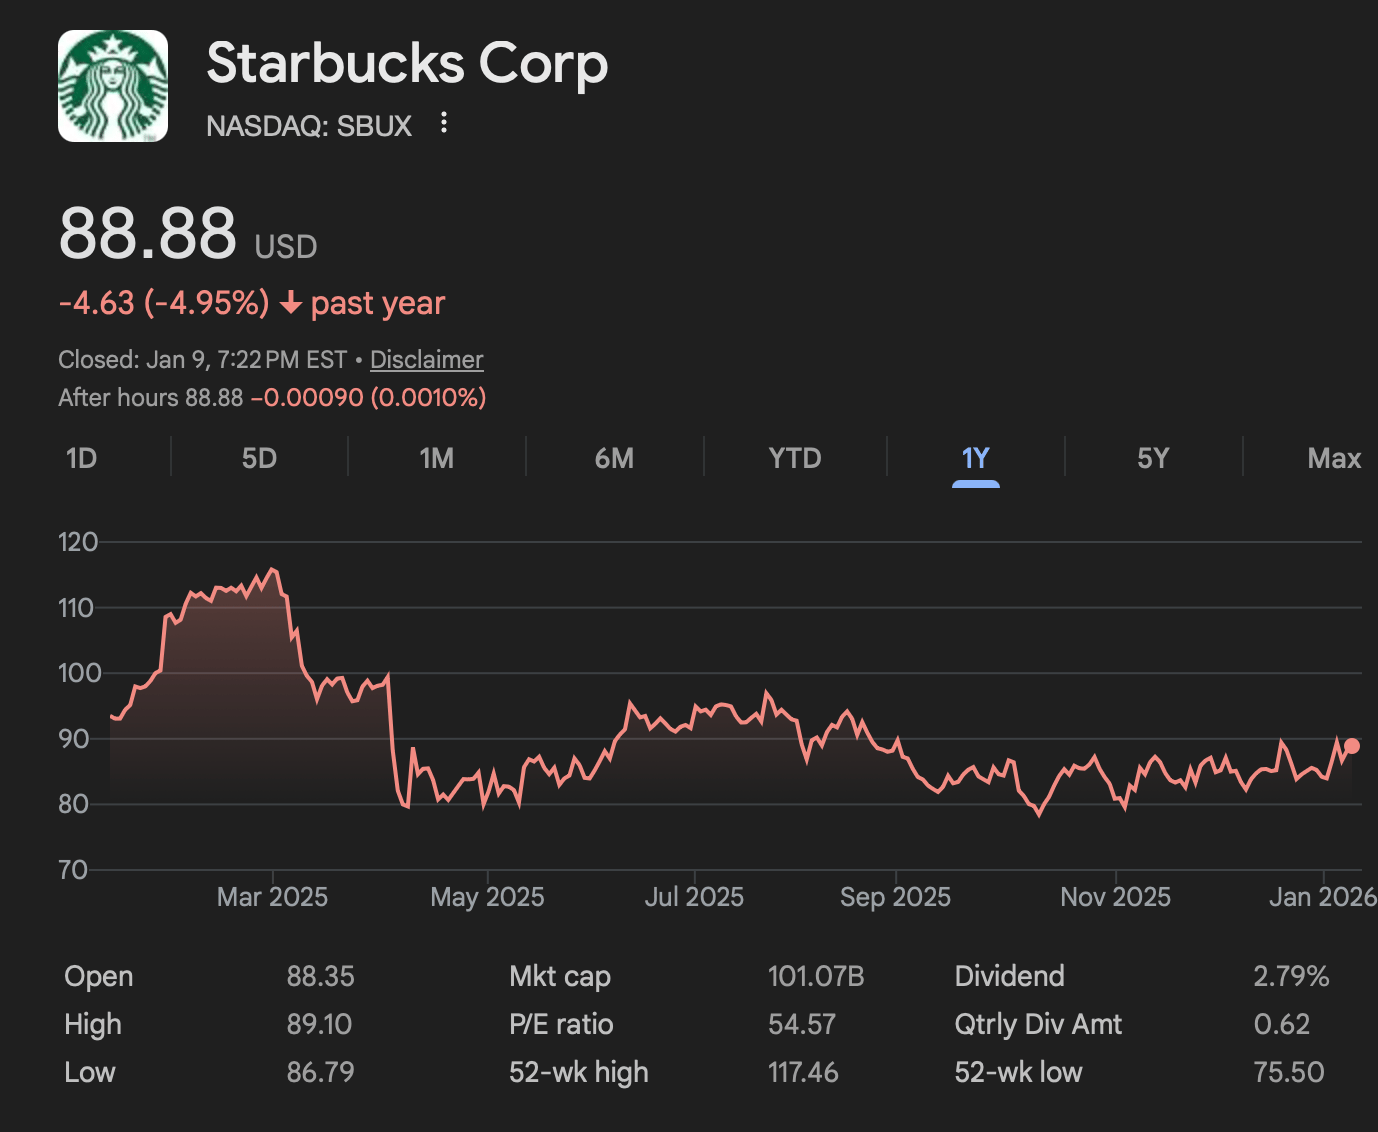Image resolution: width=1378 pixels, height=1132 pixels.
Task: Switch to the 1M chart range
Action: (437, 458)
